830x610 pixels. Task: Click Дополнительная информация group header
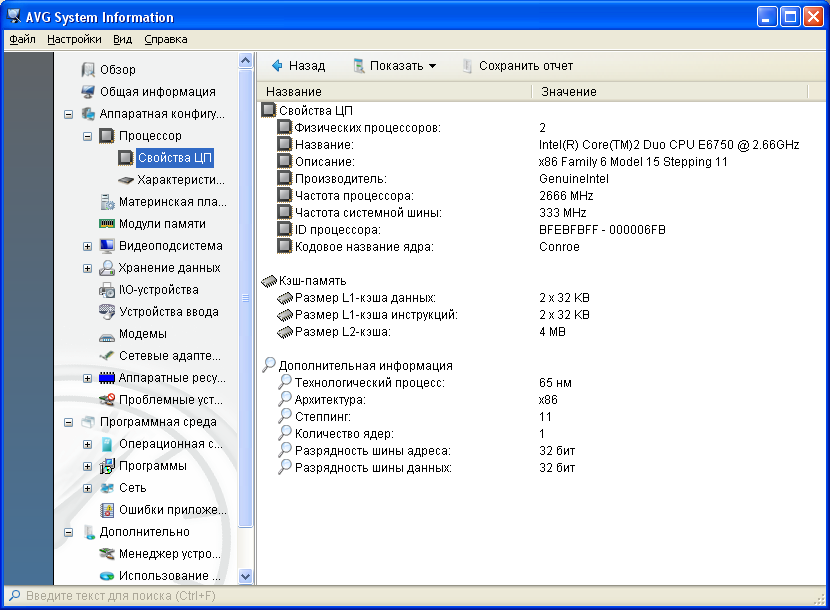point(366,366)
